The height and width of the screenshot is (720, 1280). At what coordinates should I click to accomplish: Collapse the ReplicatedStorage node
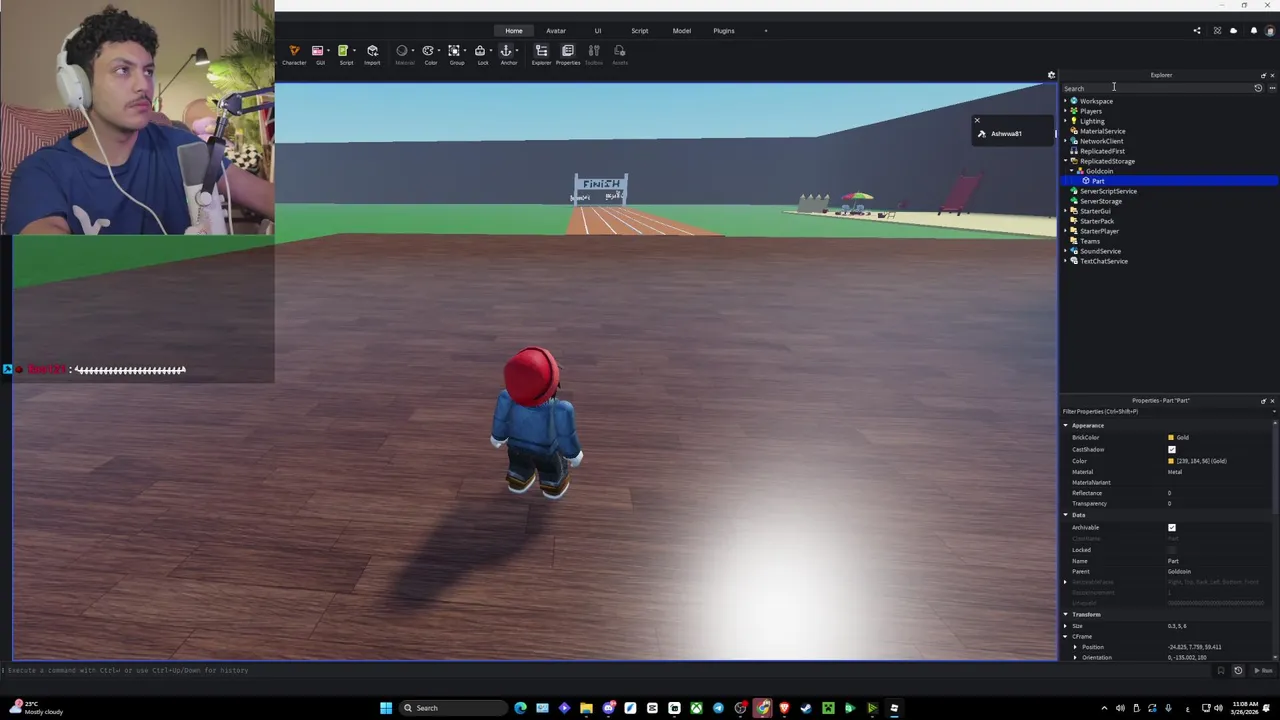(1065, 161)
